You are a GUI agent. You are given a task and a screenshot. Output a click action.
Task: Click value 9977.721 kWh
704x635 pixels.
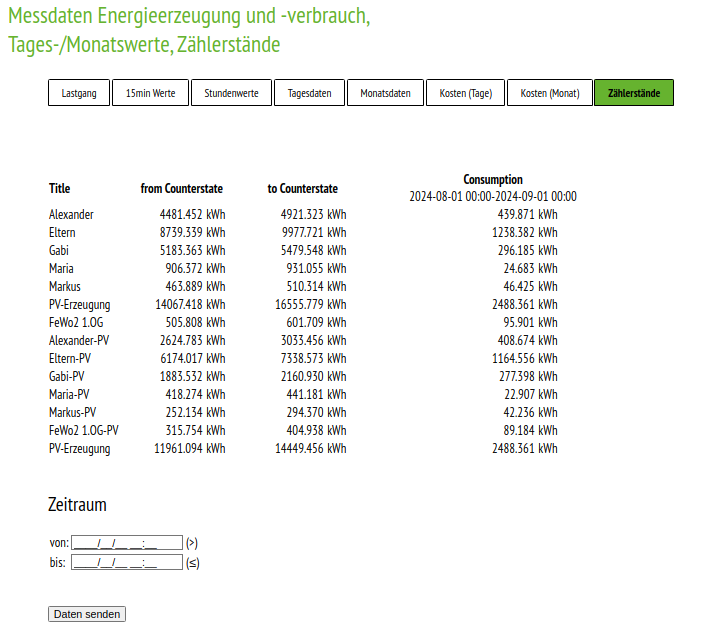pyautogui.click(x=314, y=233)
